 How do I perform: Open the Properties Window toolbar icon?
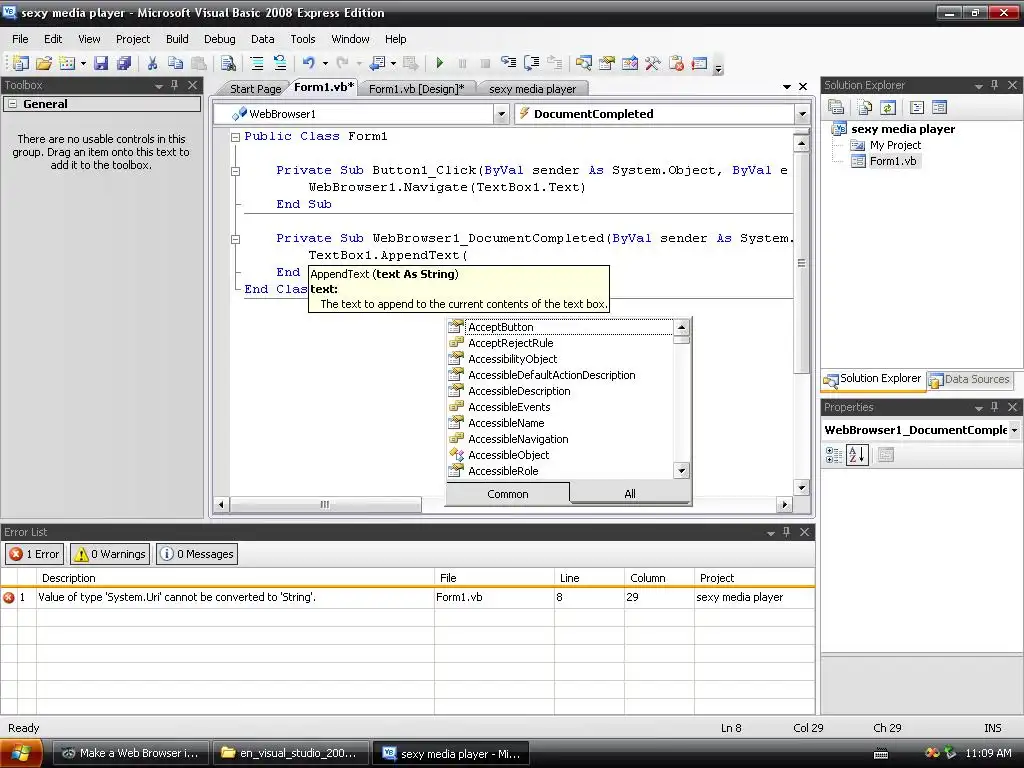607,63
